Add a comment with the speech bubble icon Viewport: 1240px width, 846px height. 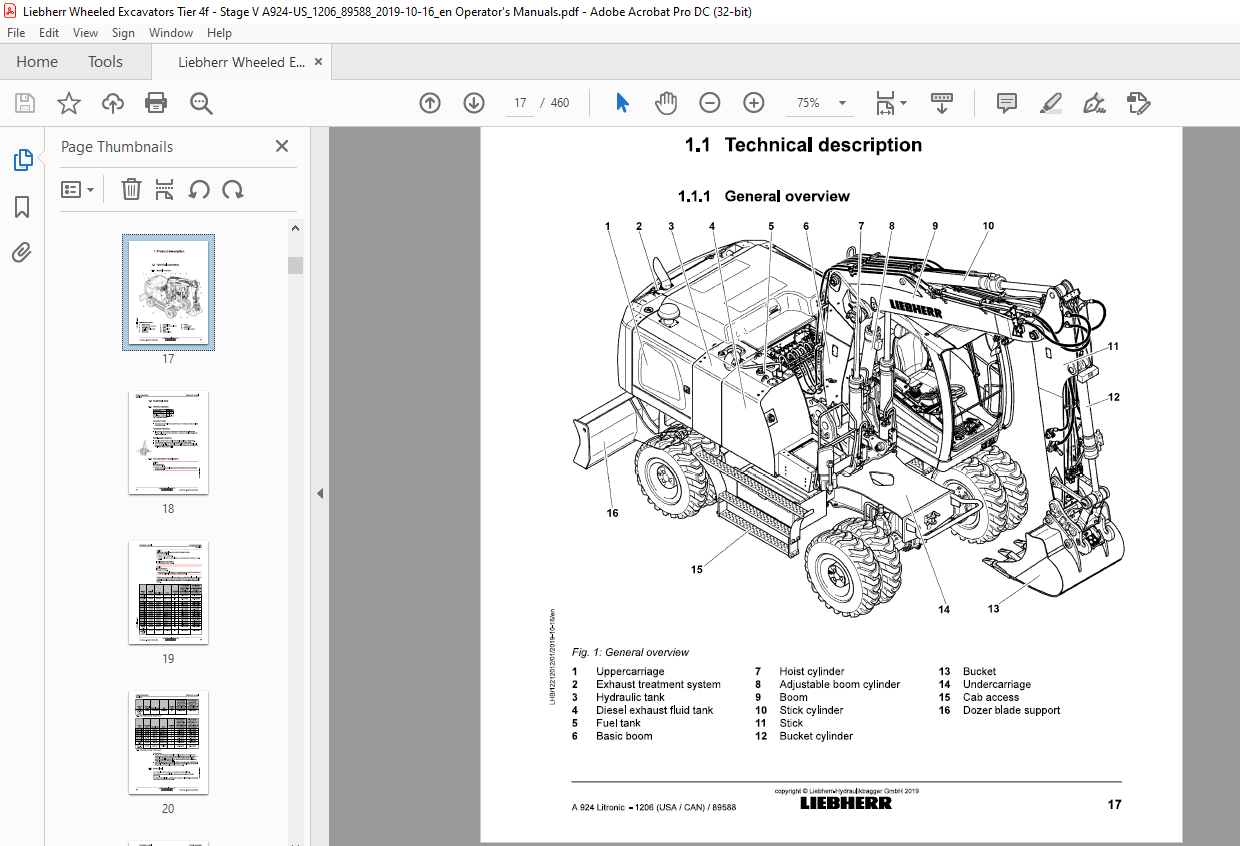coord(1007,103)
